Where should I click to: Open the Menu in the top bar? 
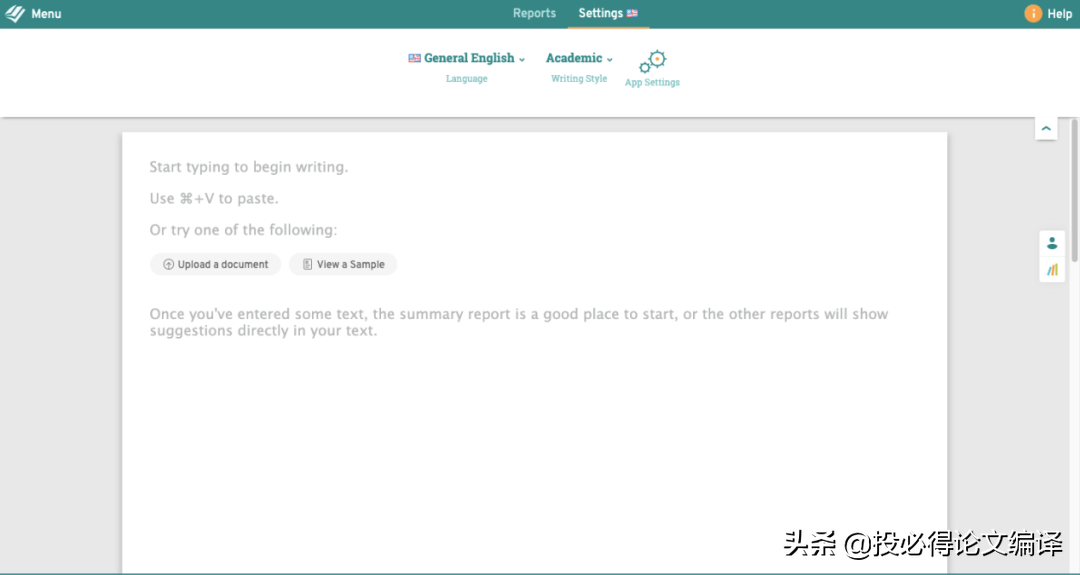click(46, 14)
